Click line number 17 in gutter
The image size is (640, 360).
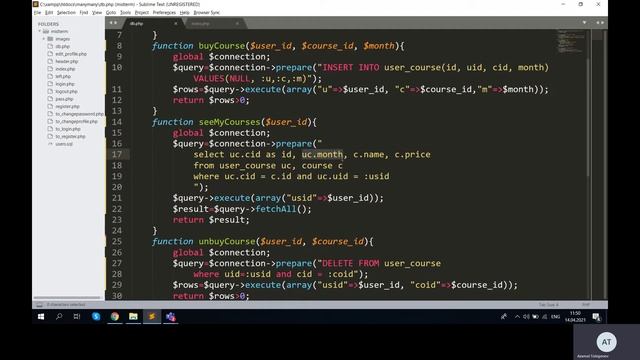coord(117,155)
